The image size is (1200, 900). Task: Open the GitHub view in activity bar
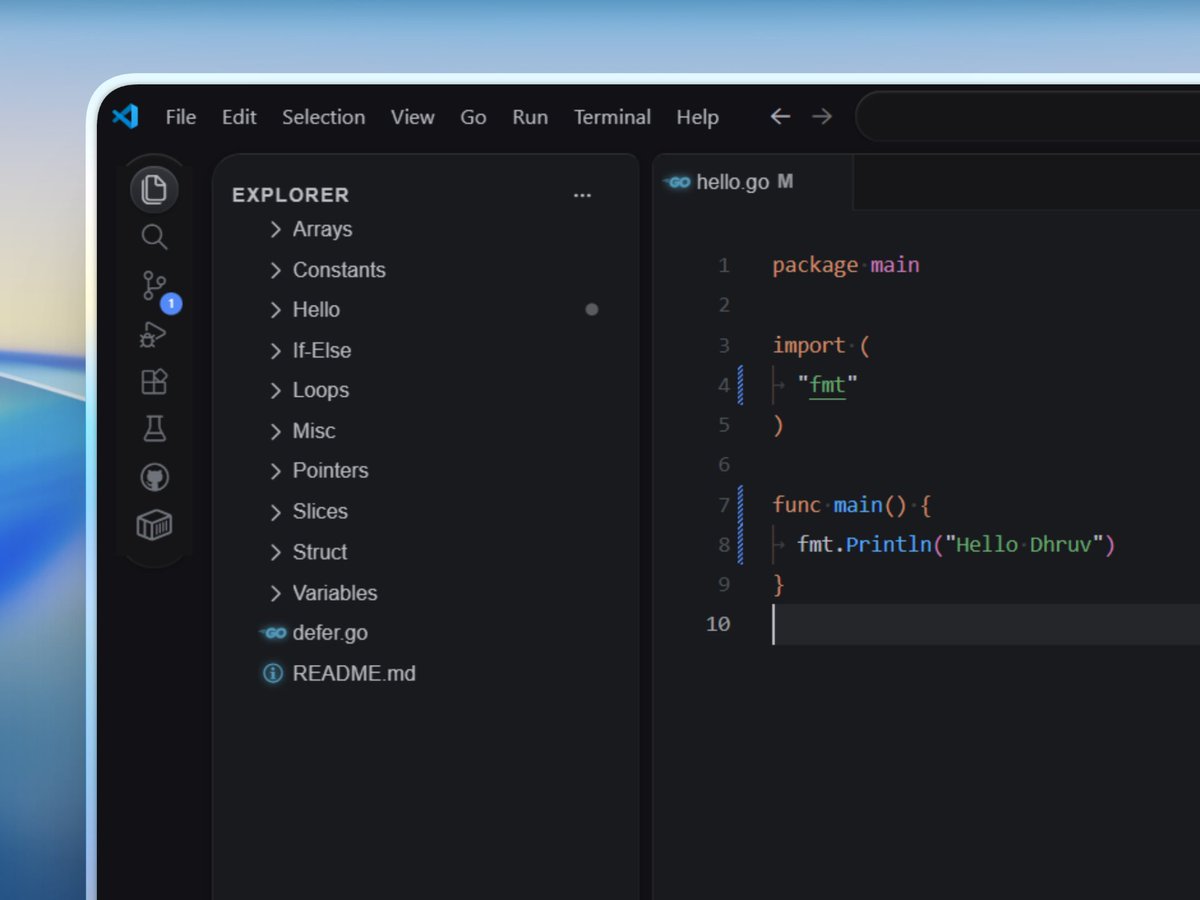click(154, 477)
